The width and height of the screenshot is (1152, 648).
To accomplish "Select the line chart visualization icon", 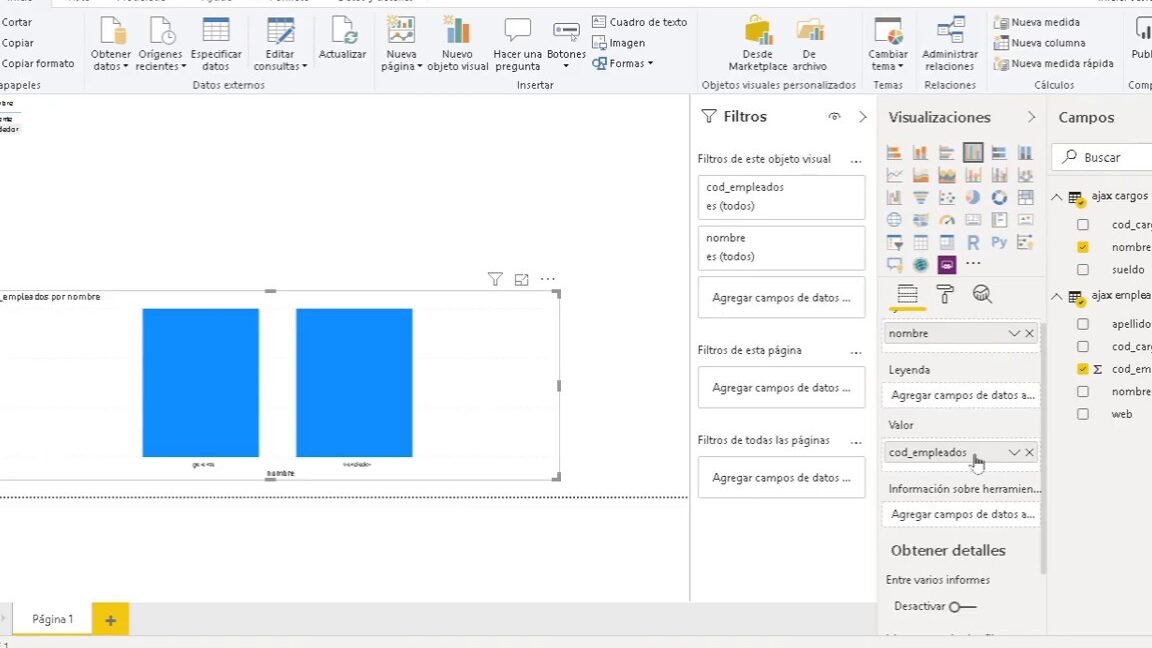I will tap(895, 174).
